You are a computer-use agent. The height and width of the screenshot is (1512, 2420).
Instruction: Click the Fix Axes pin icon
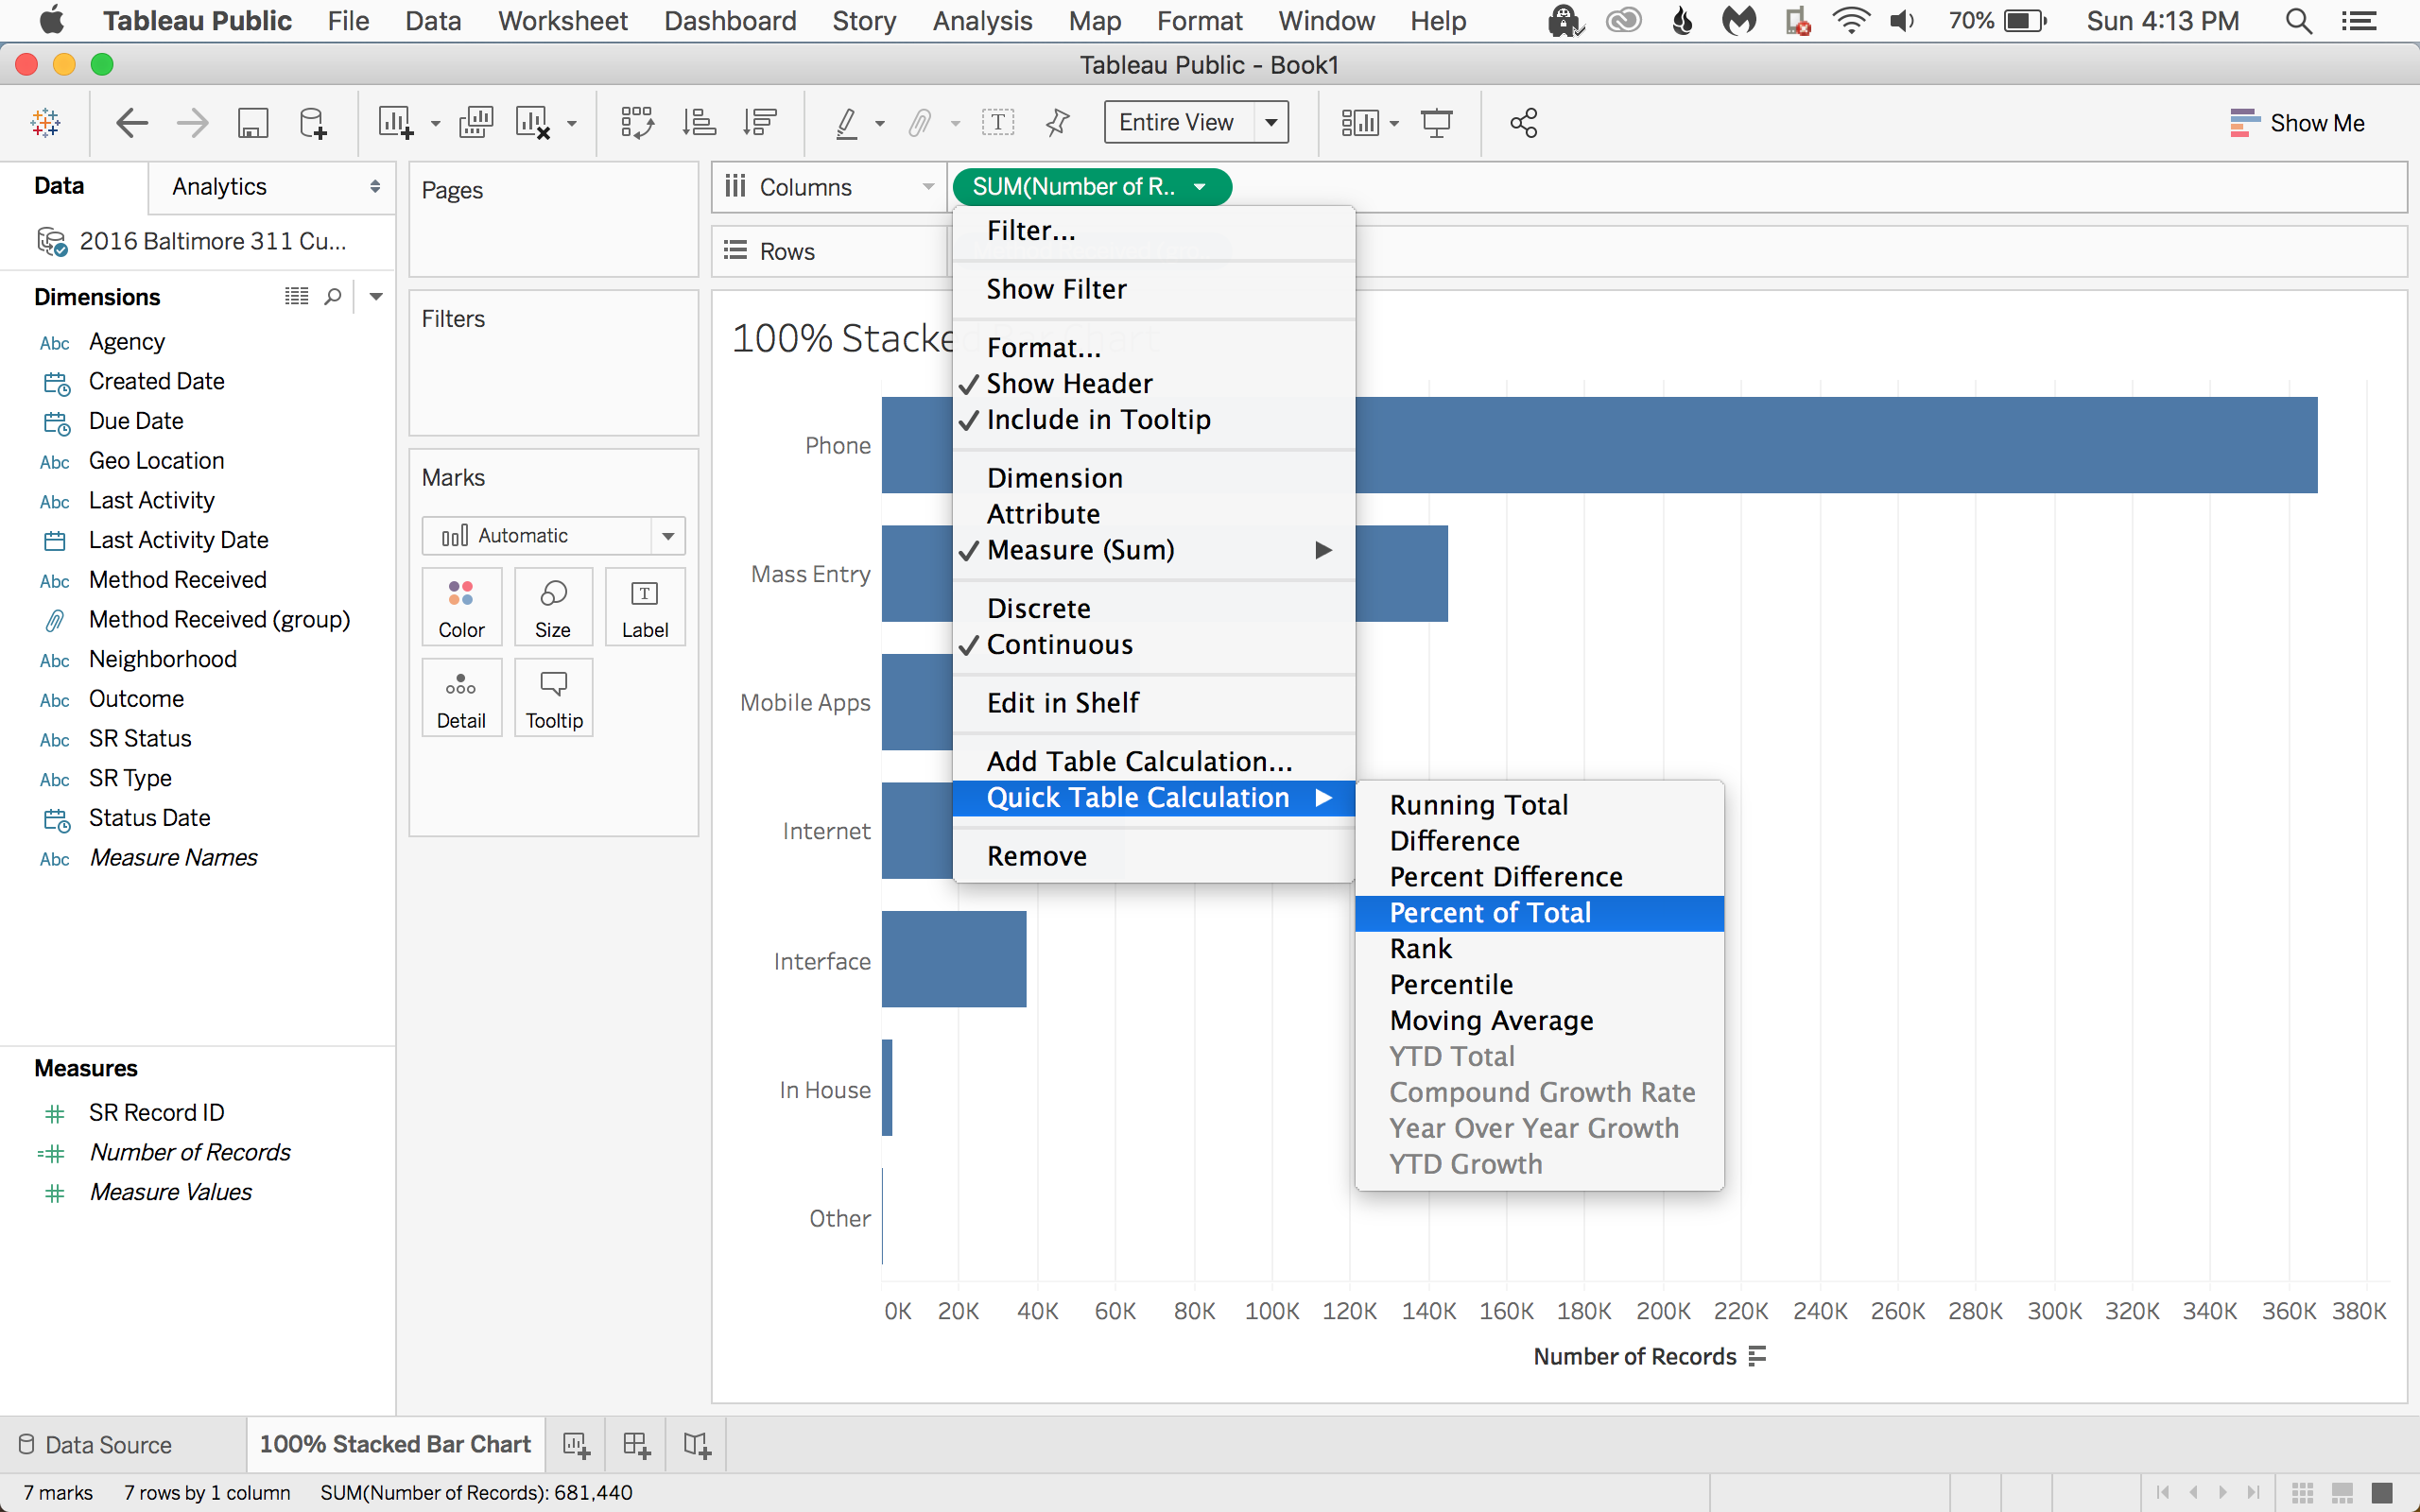pyautogui.click(x=1057, y=123)
